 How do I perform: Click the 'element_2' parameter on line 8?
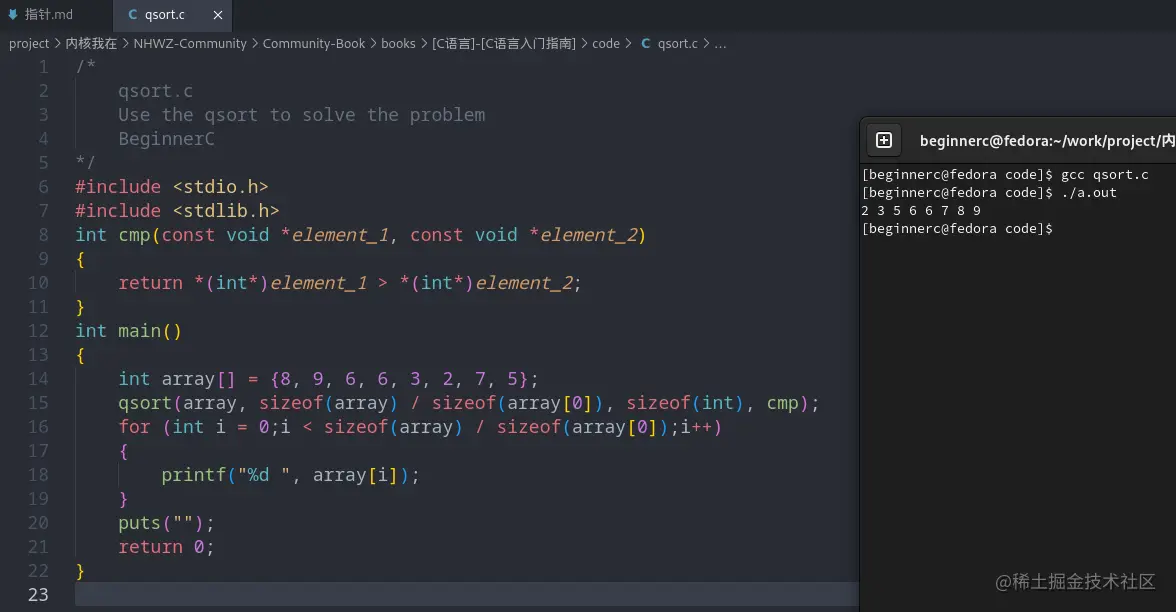click(x=588, y=235)
